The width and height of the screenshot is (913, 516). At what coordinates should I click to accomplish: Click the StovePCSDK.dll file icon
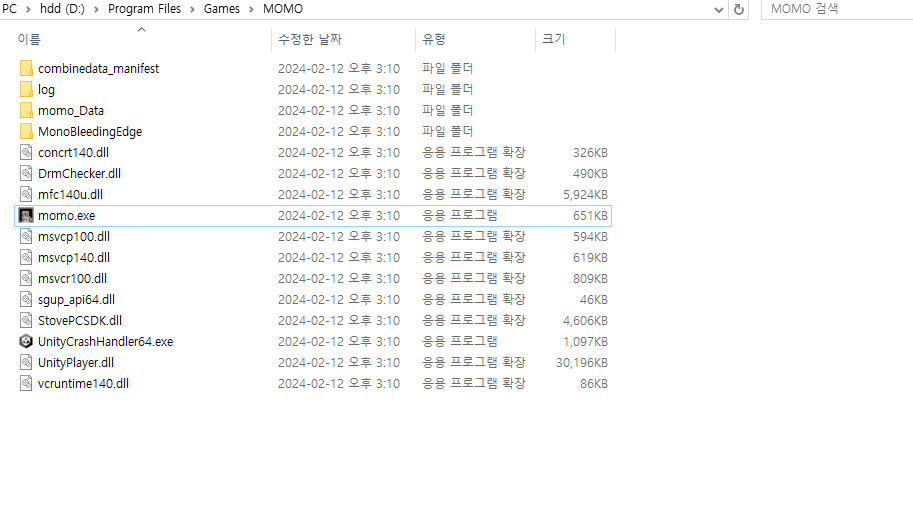pos(26,320)
